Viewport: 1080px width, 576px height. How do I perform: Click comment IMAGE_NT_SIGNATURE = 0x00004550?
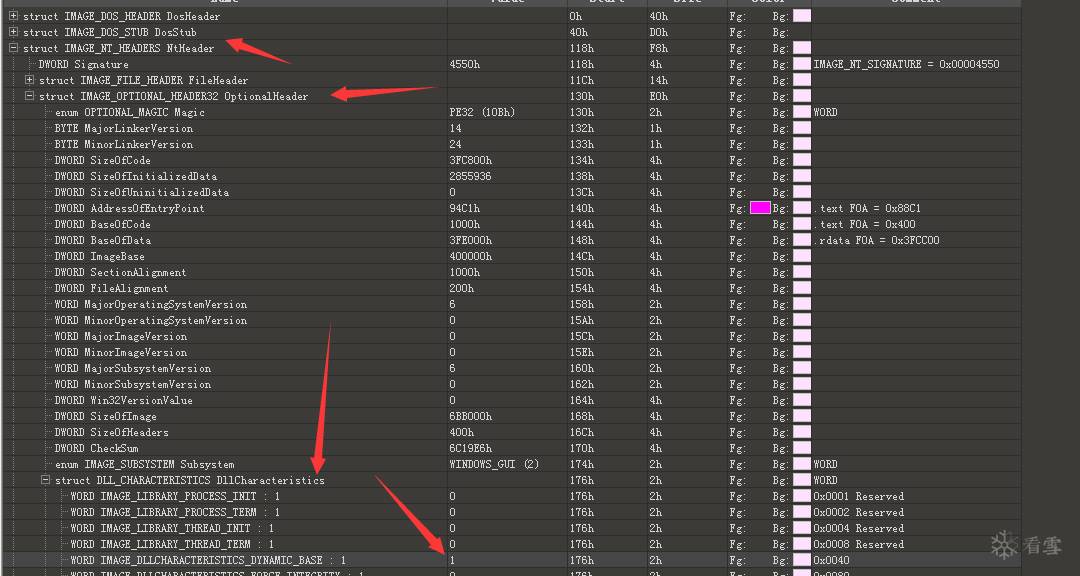coord(906,64)
